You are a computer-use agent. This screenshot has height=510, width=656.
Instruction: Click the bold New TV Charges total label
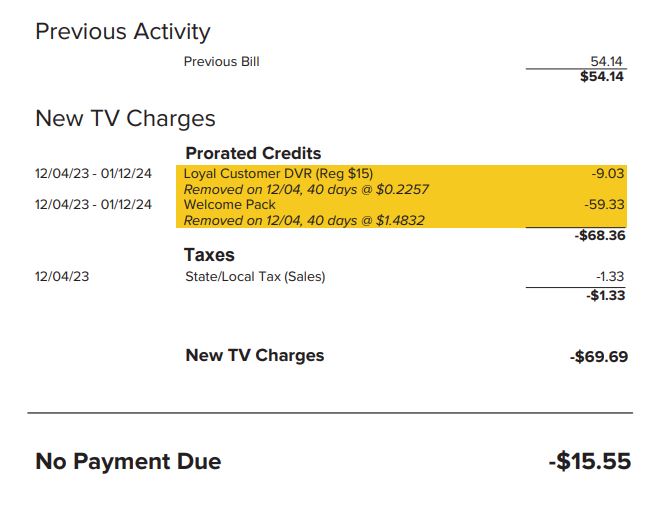255,355
